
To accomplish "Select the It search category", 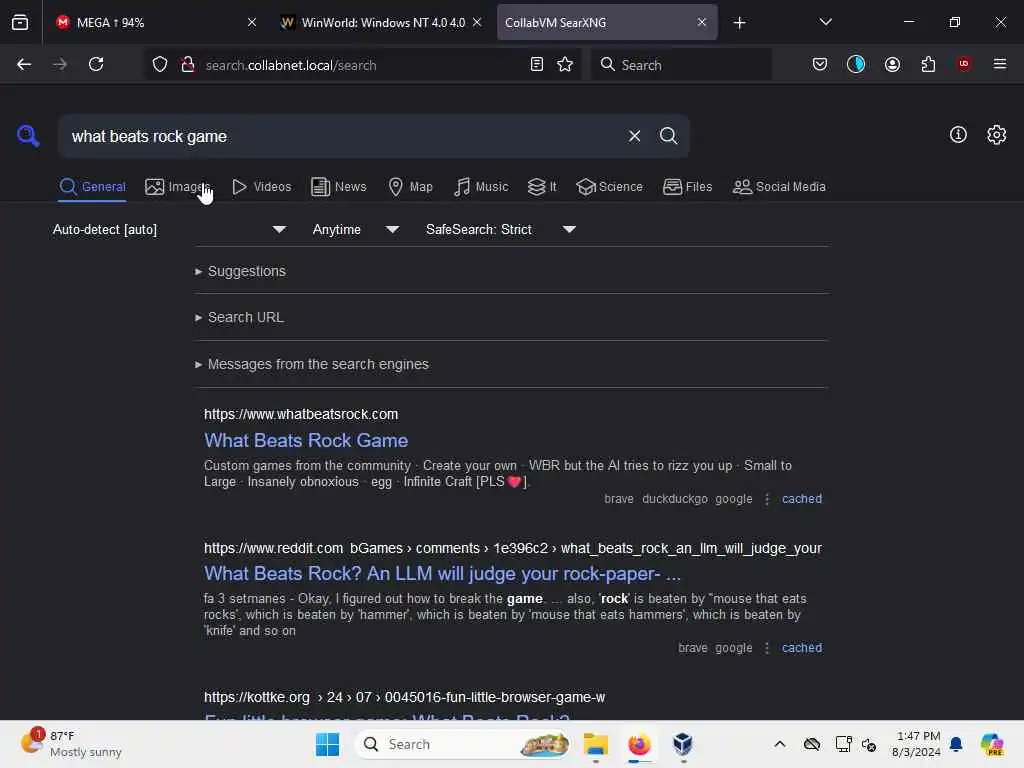I will [542, 187].
